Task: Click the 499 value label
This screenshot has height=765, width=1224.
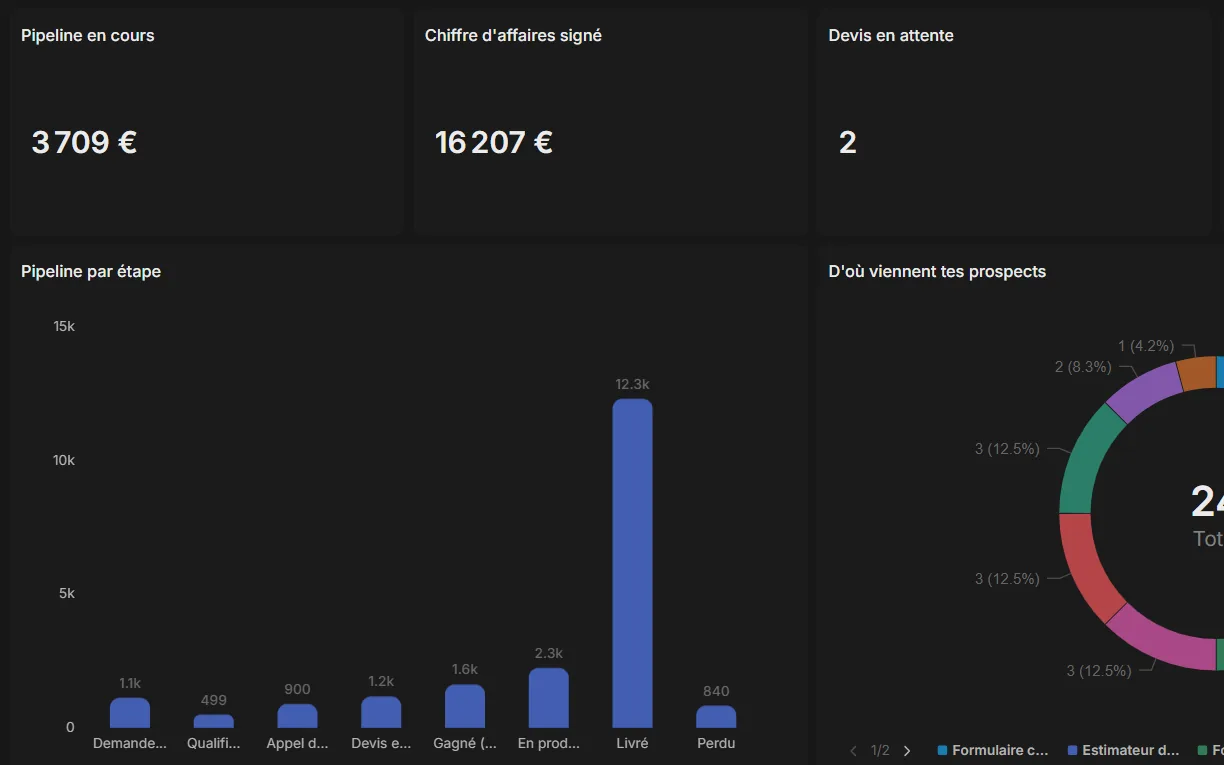Action: point(214,700)
